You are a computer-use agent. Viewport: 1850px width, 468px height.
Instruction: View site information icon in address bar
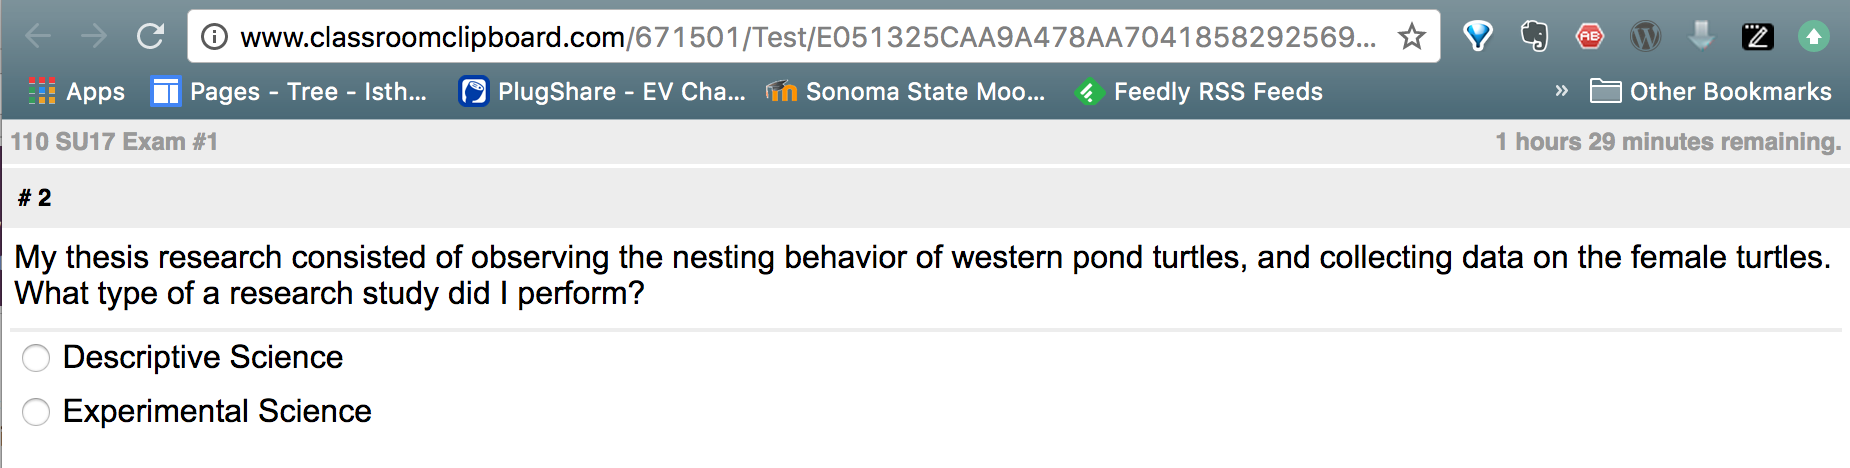click(x=214, y=37)
